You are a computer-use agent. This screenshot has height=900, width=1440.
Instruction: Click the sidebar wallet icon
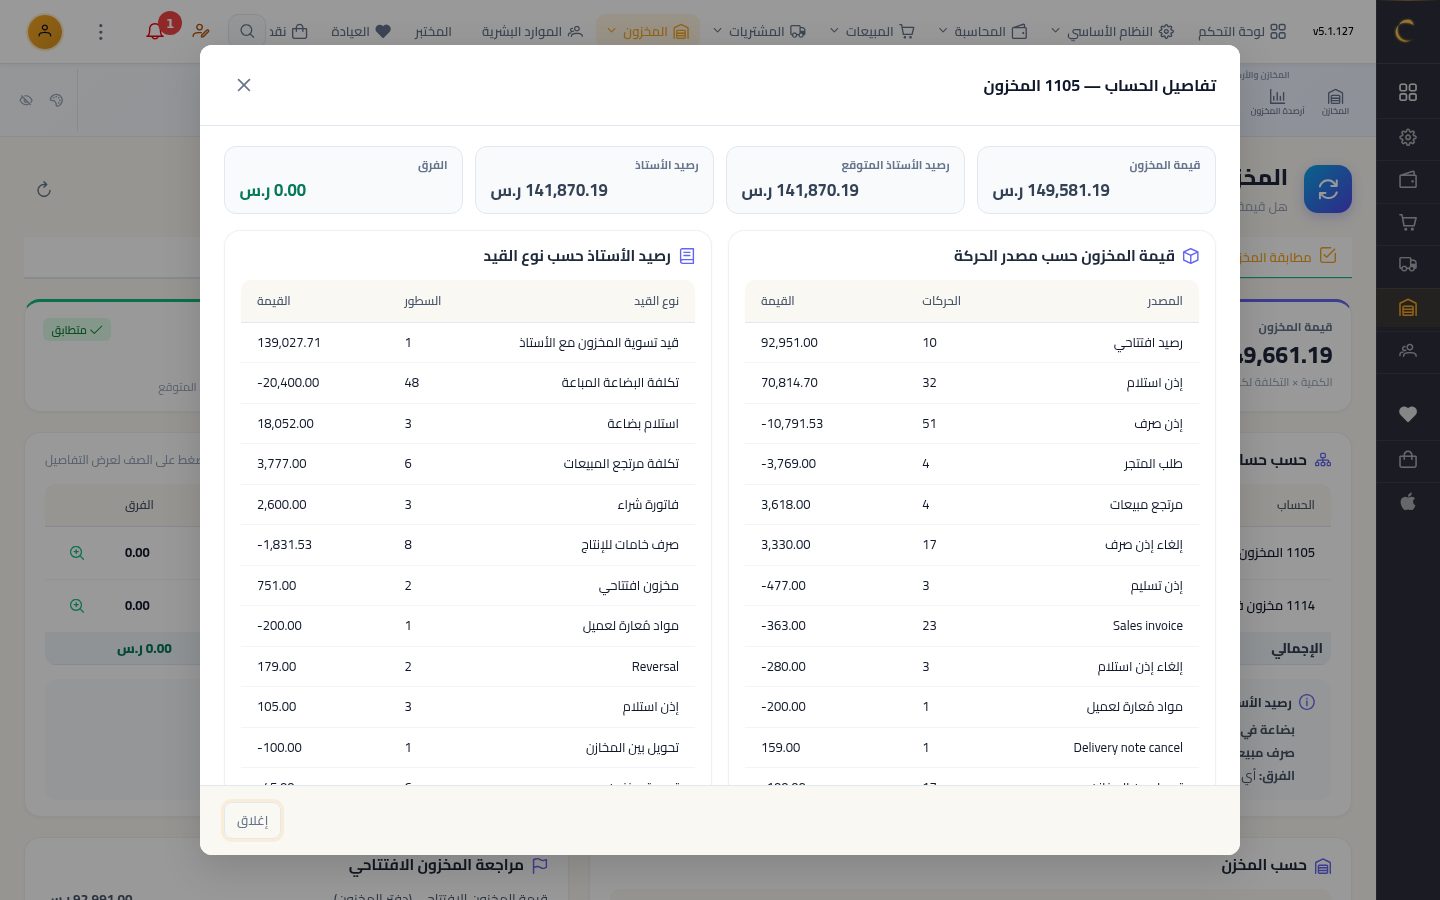pos(1408,180)
